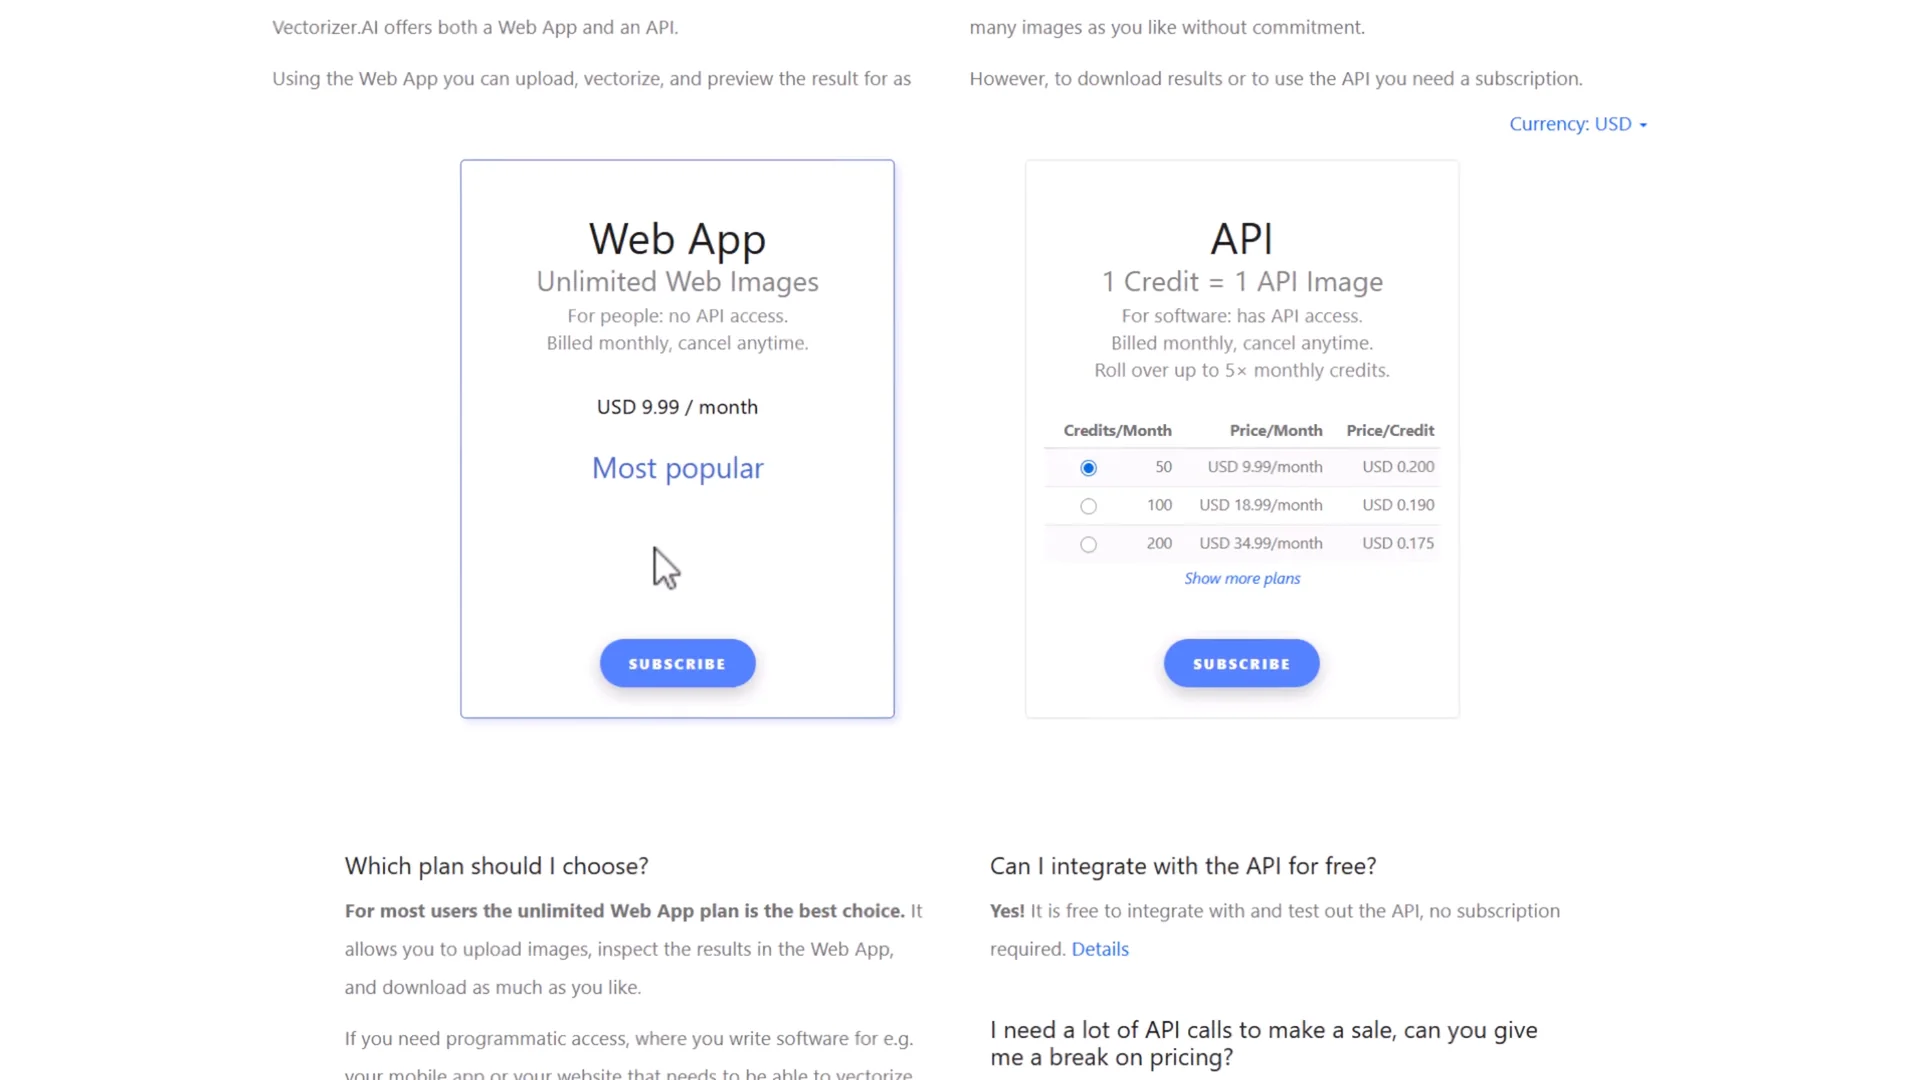Image resolution: width=1920 pixels, height=1080 pixels.
Task: Select the 100 credits/month radio option
Action: 1088,506
